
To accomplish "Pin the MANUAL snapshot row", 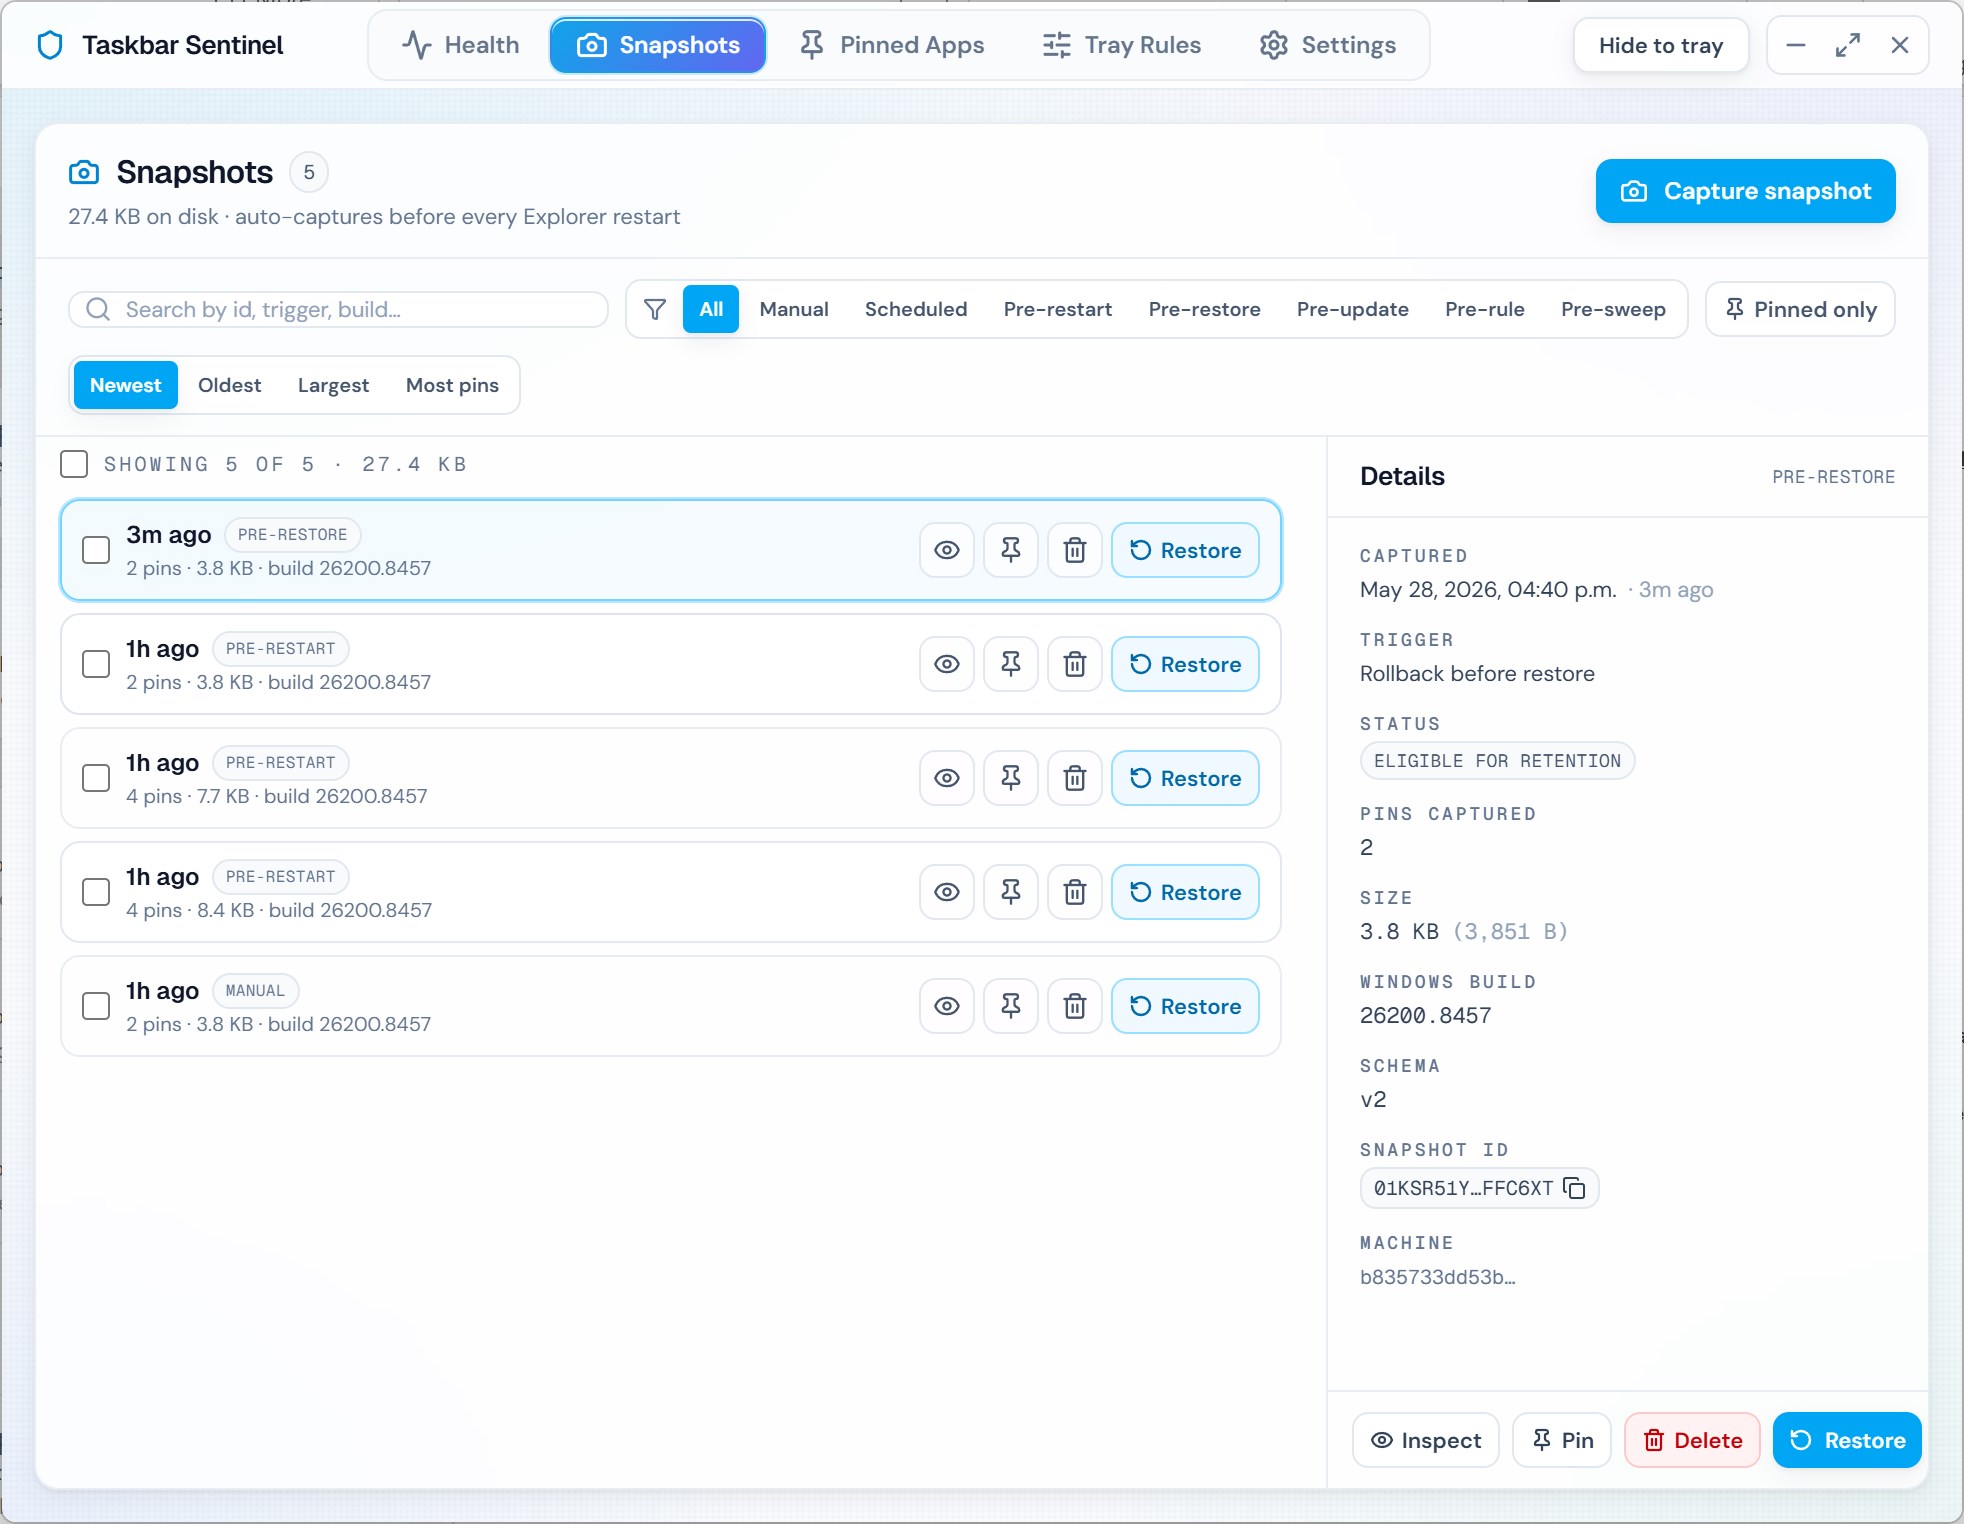I will 1010,1006.
